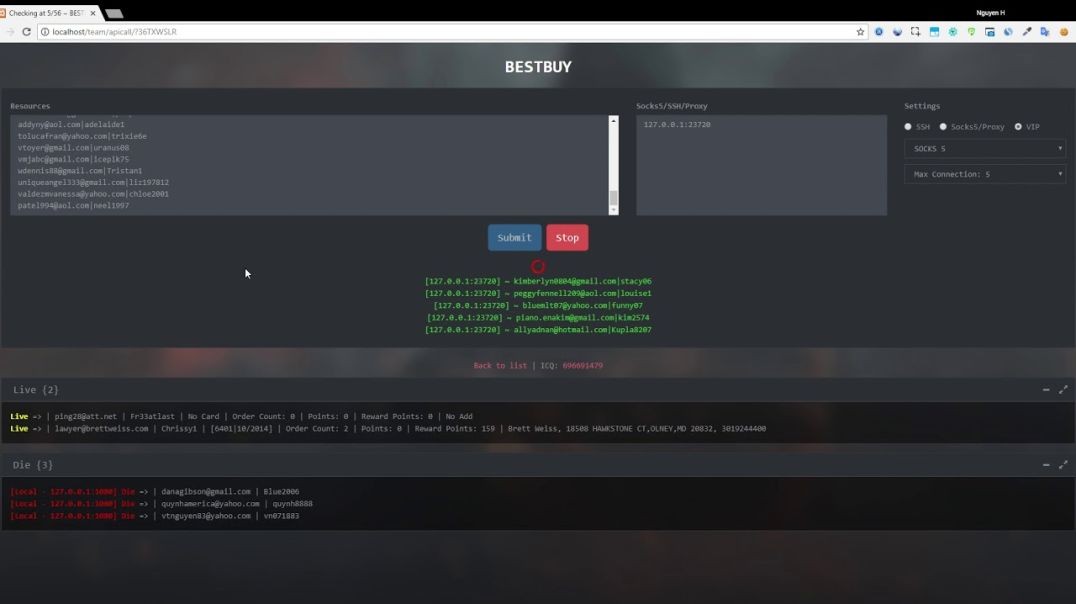
Task: Select the VIP radio option
Action: point(1018,126)
